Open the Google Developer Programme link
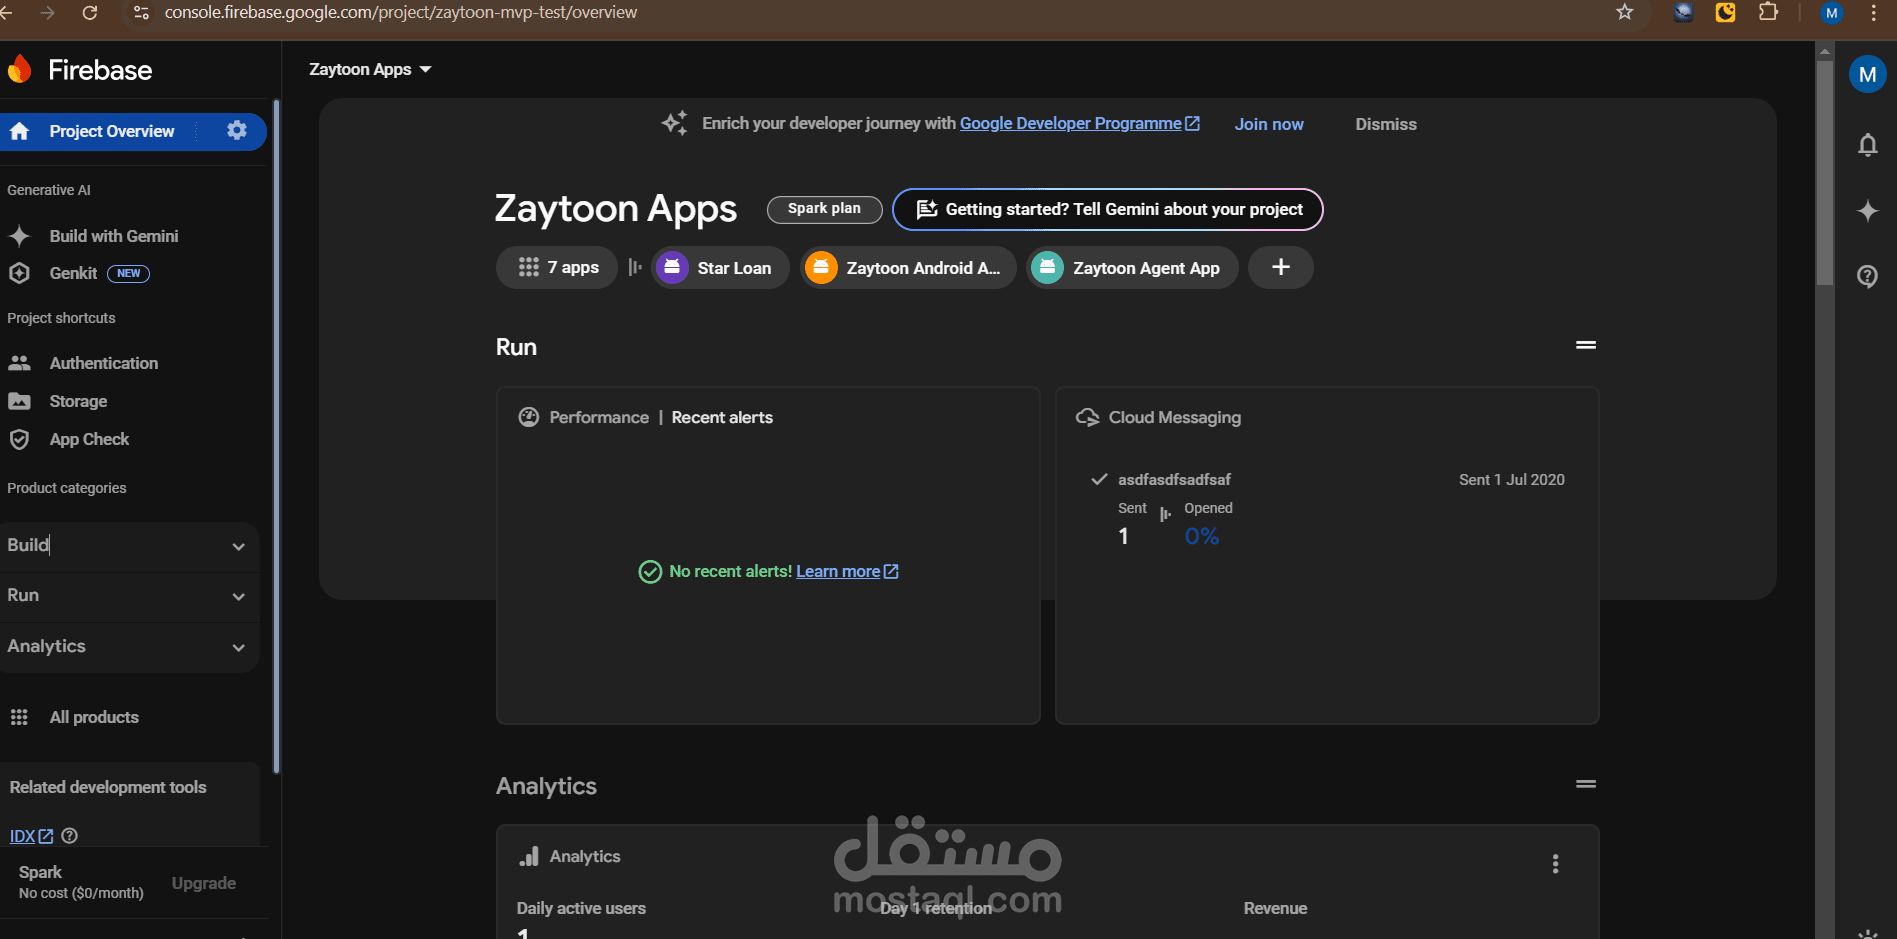Screen dimensions: 1897x939 point(1080,123)
